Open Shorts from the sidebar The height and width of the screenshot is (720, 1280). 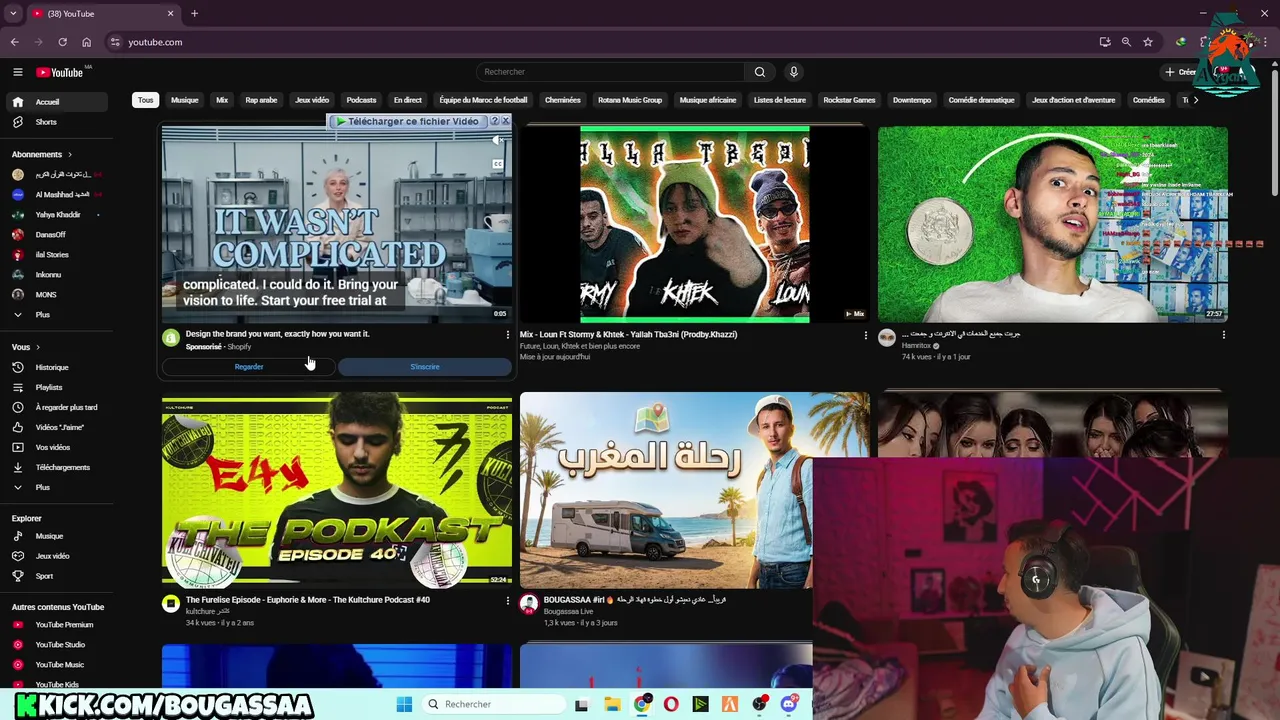[56, 122]
